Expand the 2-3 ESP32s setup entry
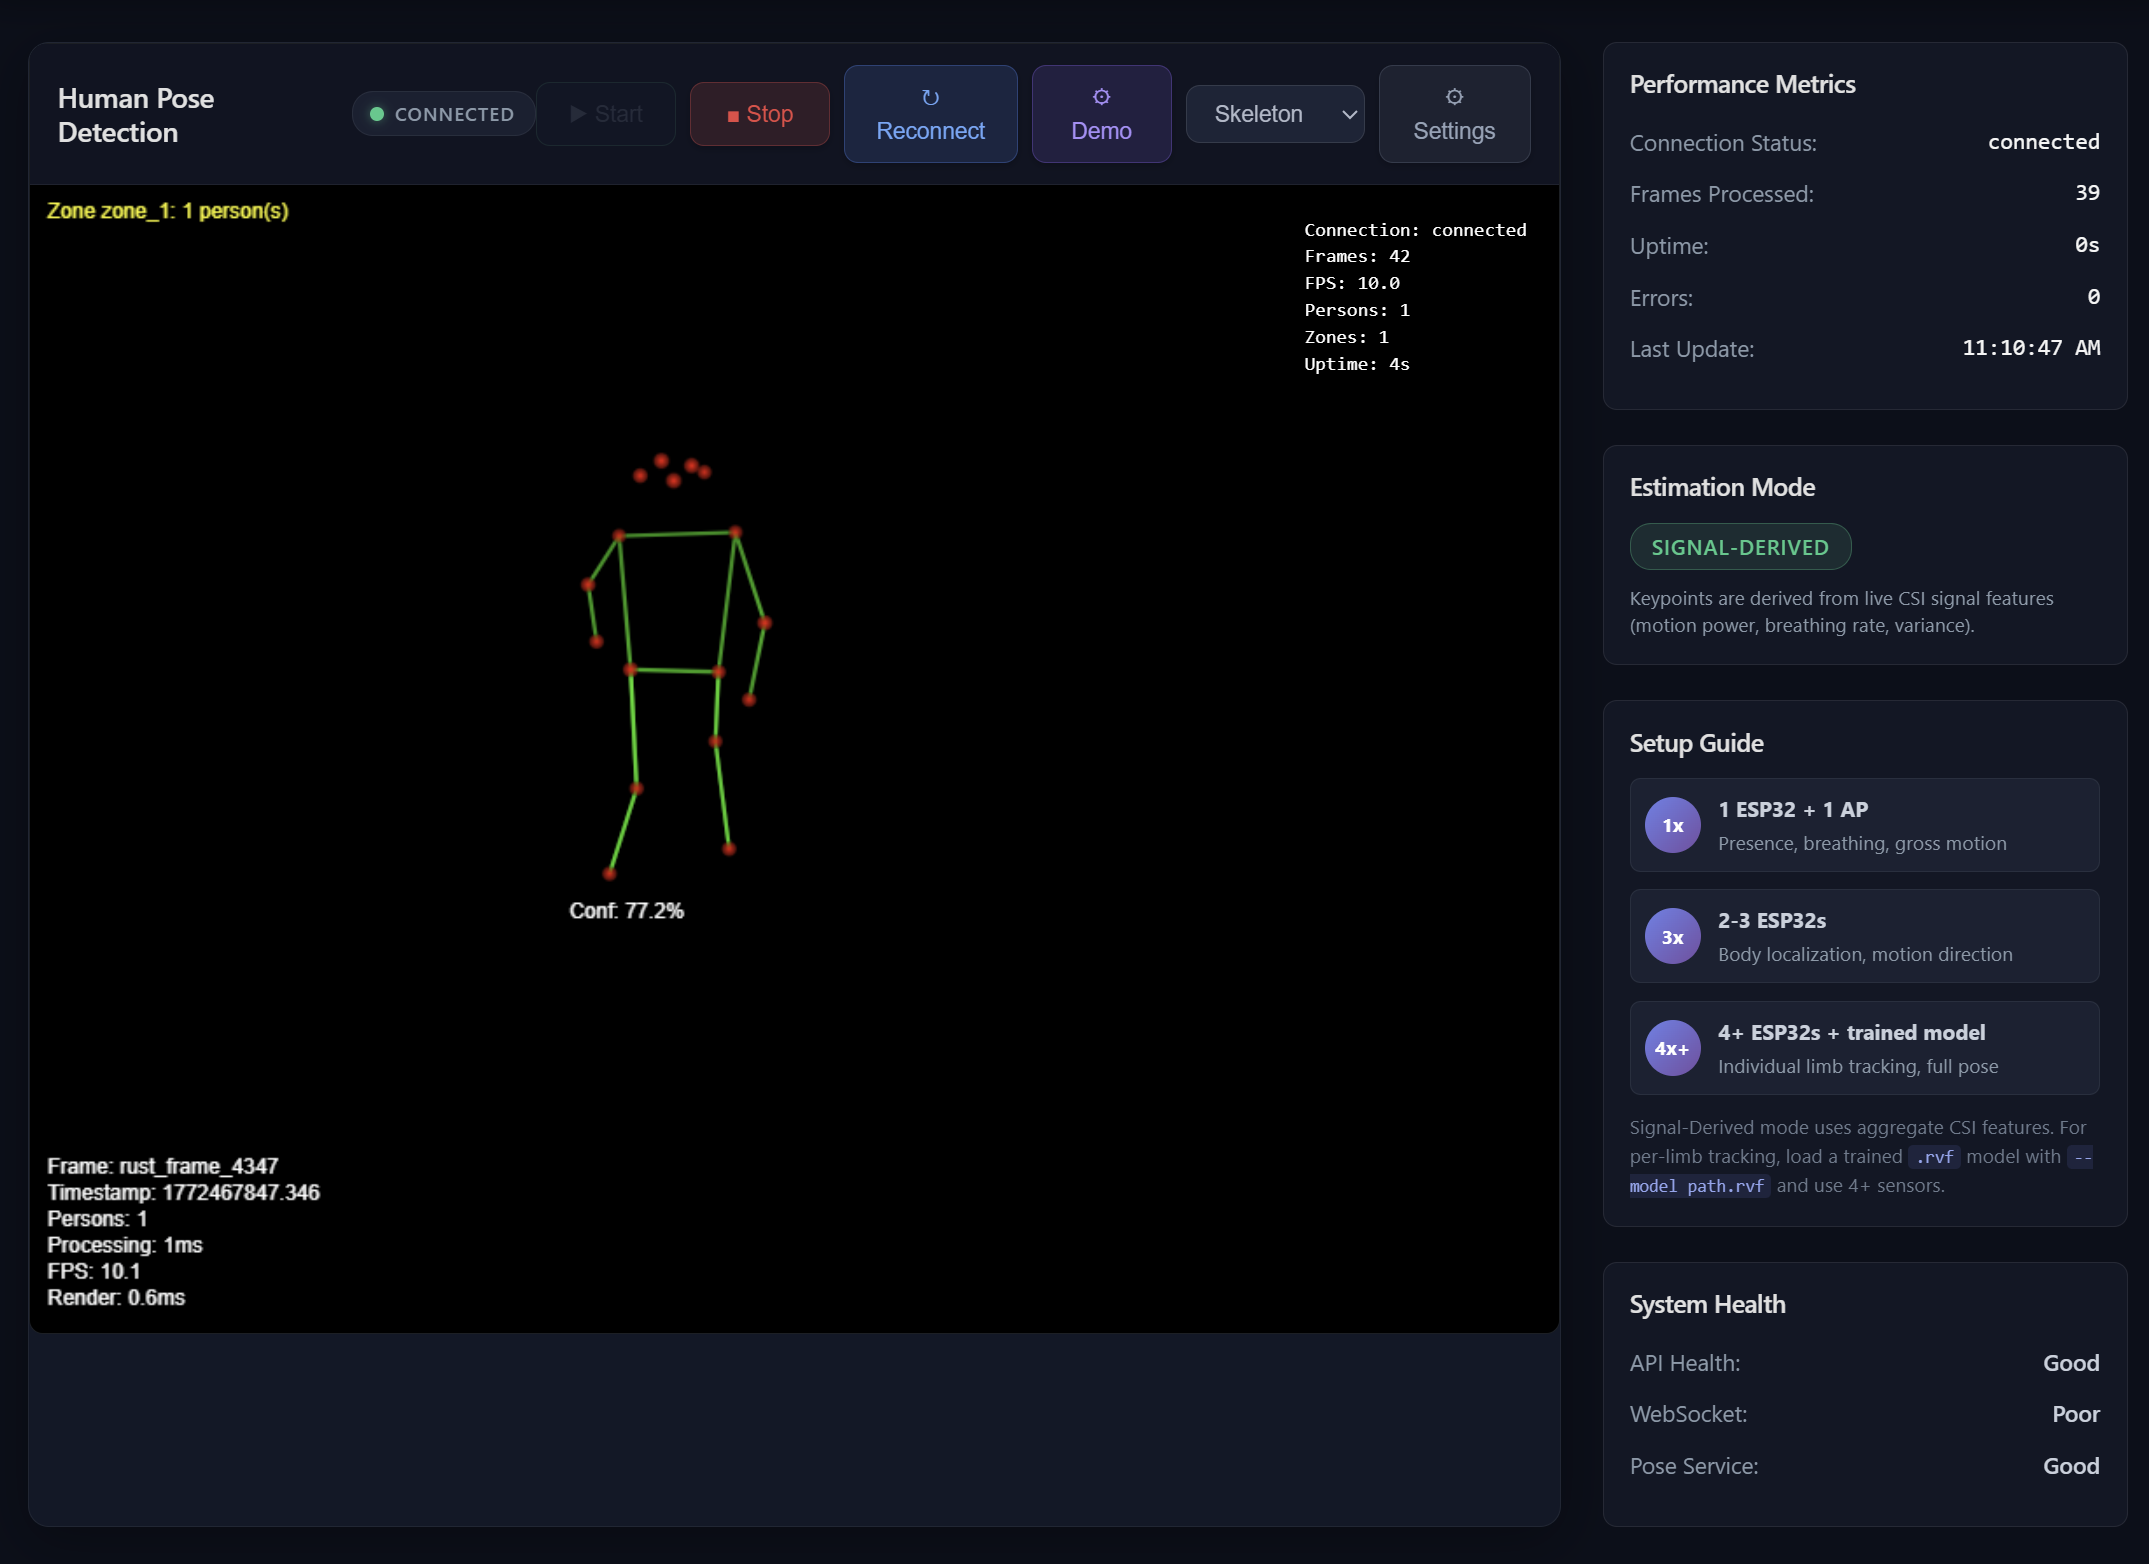 [1864, 936]
